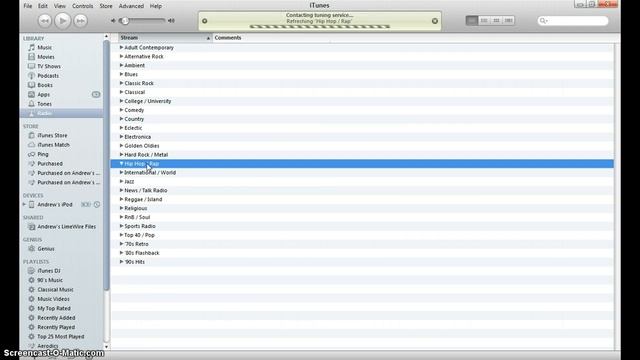Click the Next track button

pyautogui.click(x=81, y=21)
